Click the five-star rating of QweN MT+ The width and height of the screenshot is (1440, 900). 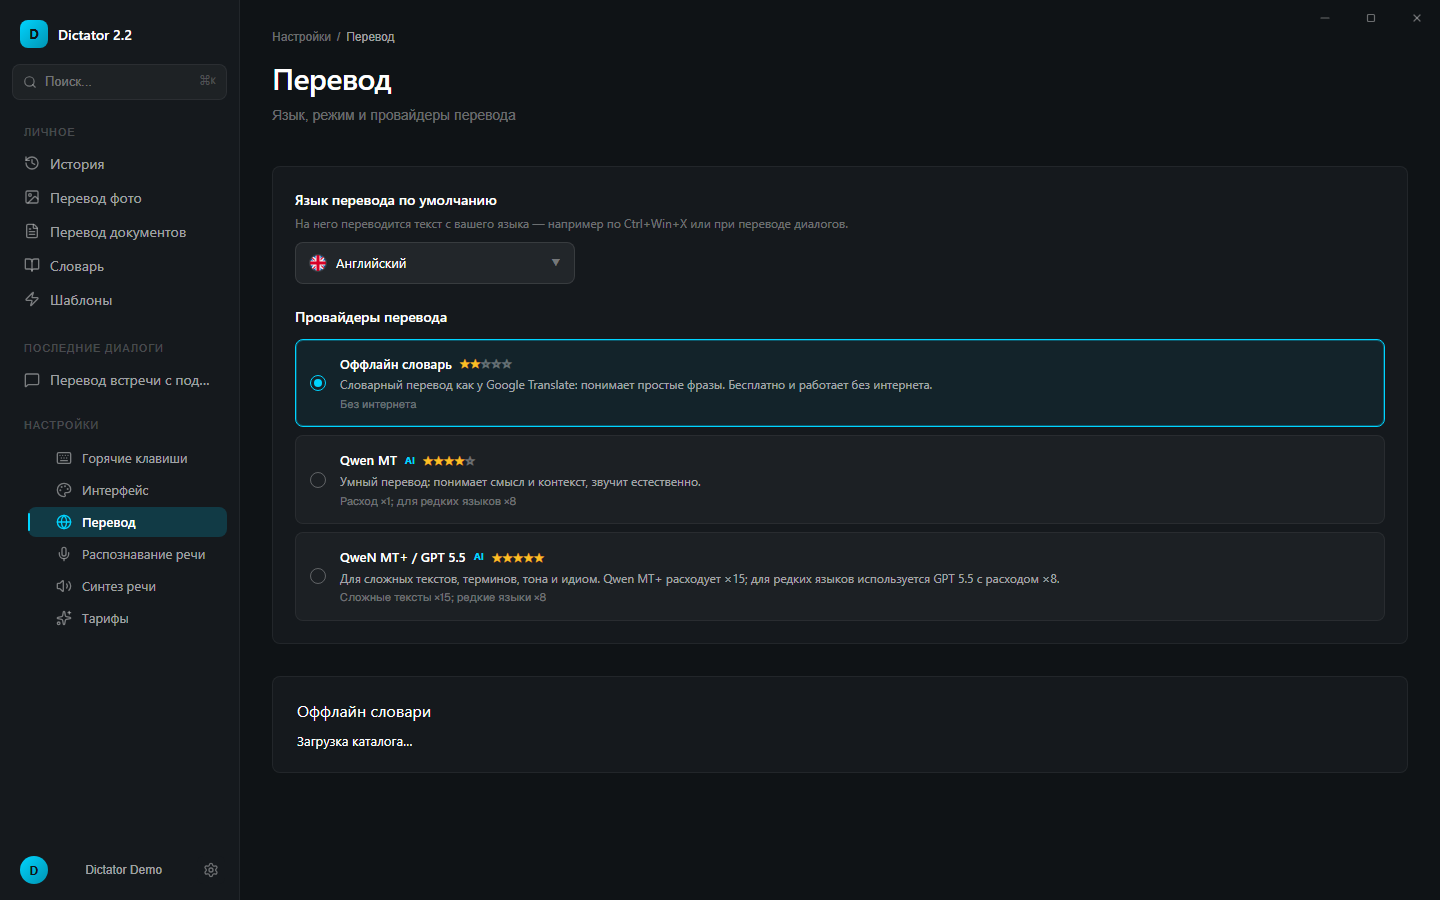tap(518, 558)
